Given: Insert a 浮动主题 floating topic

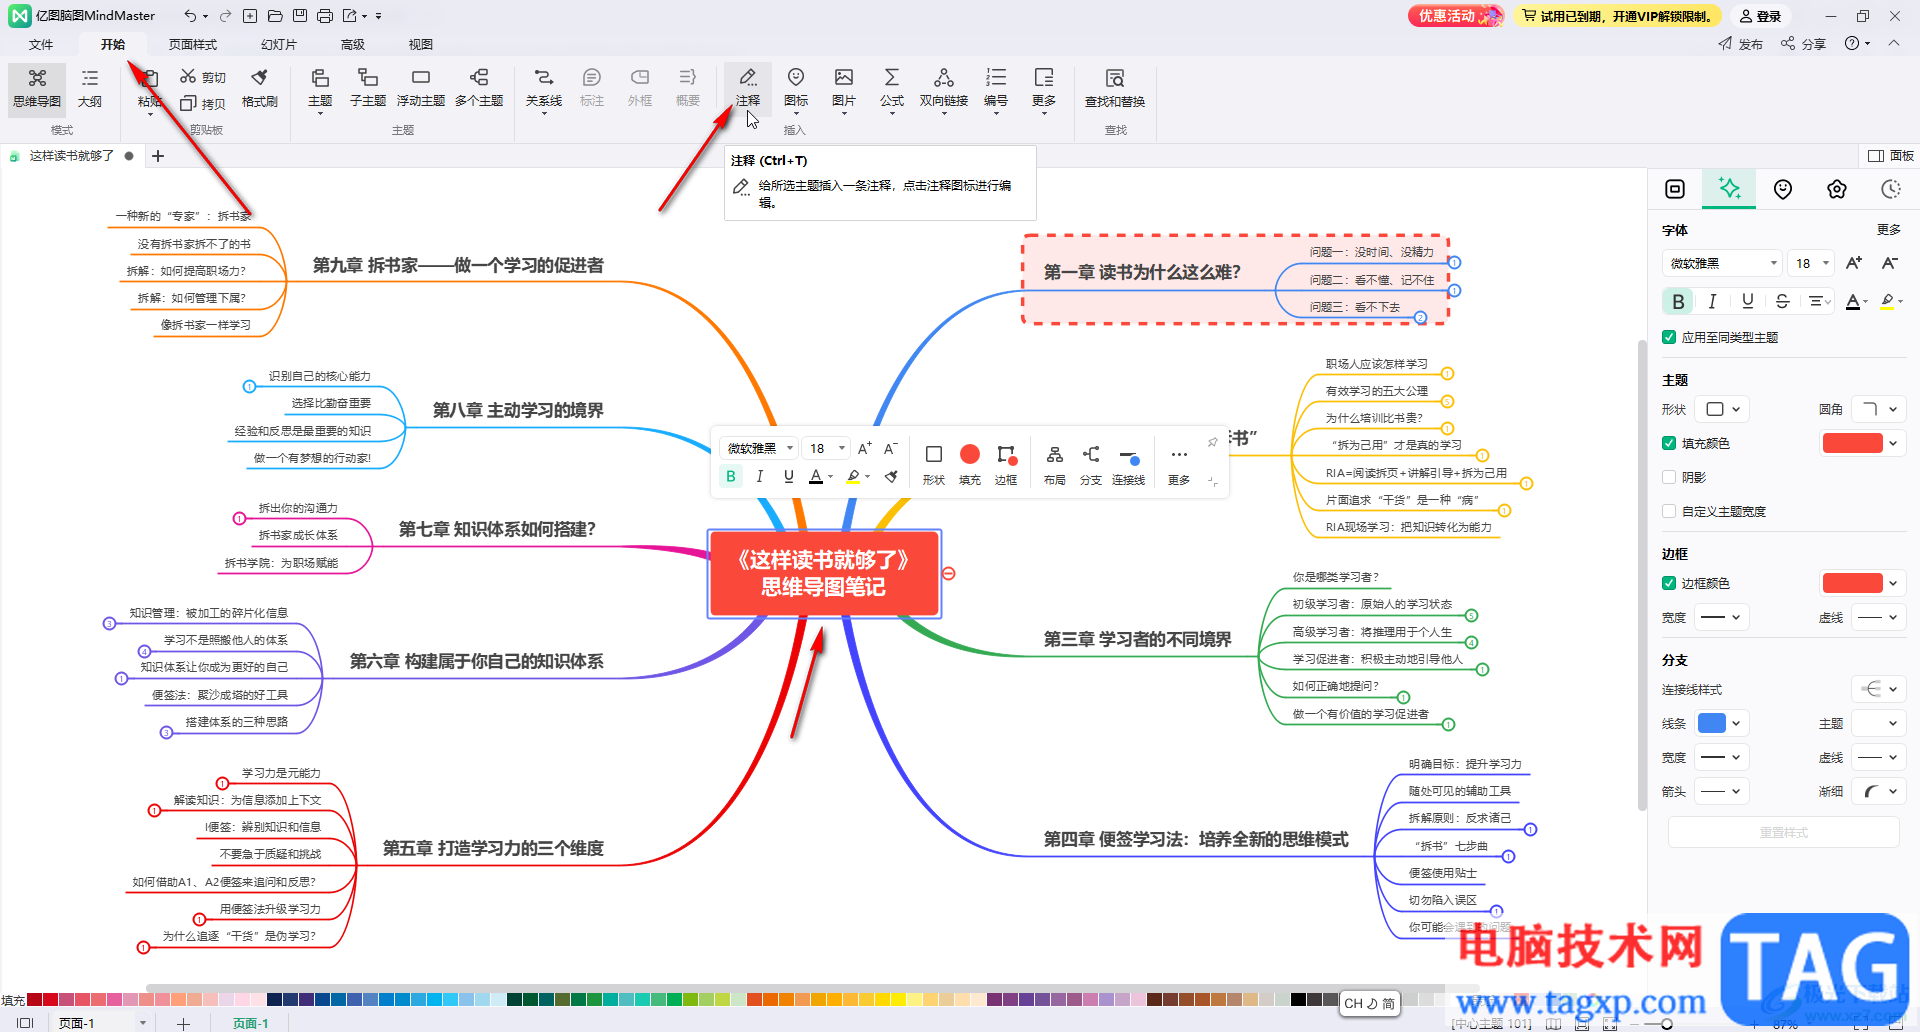Looking at the screenshot, I should coord(421,87).
